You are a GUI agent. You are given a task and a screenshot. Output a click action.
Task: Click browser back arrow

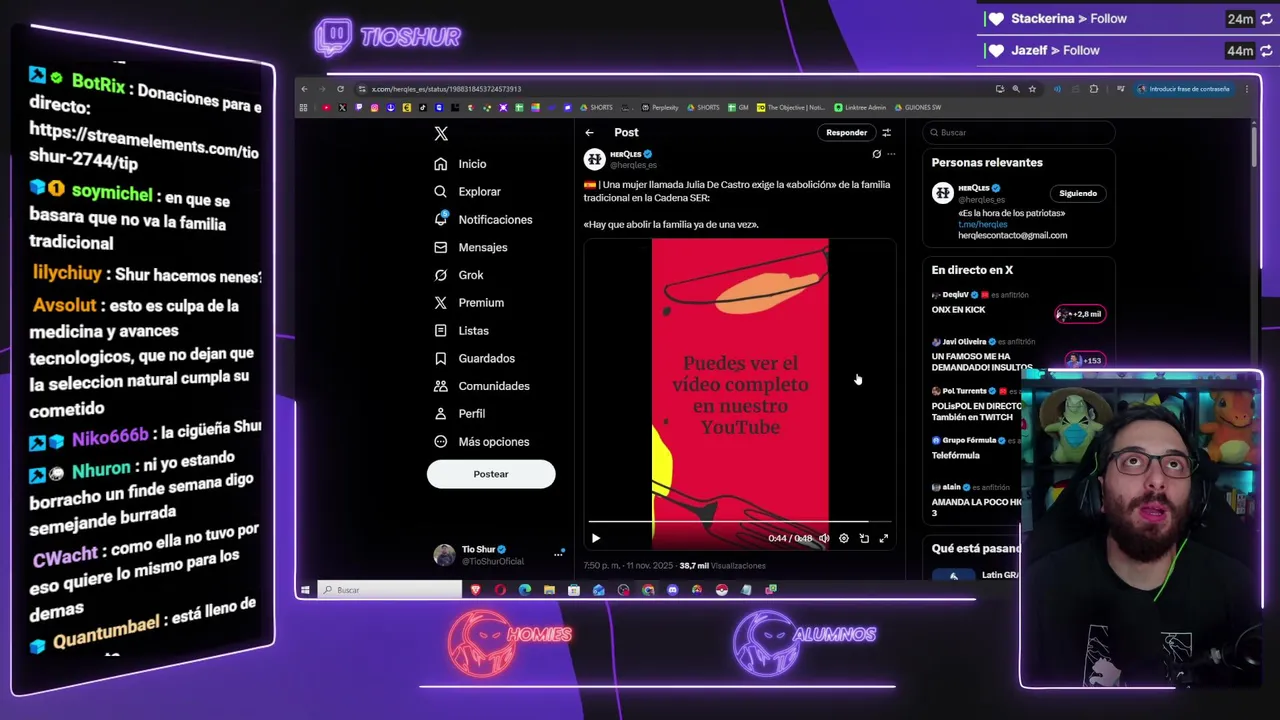click(305, 89)
